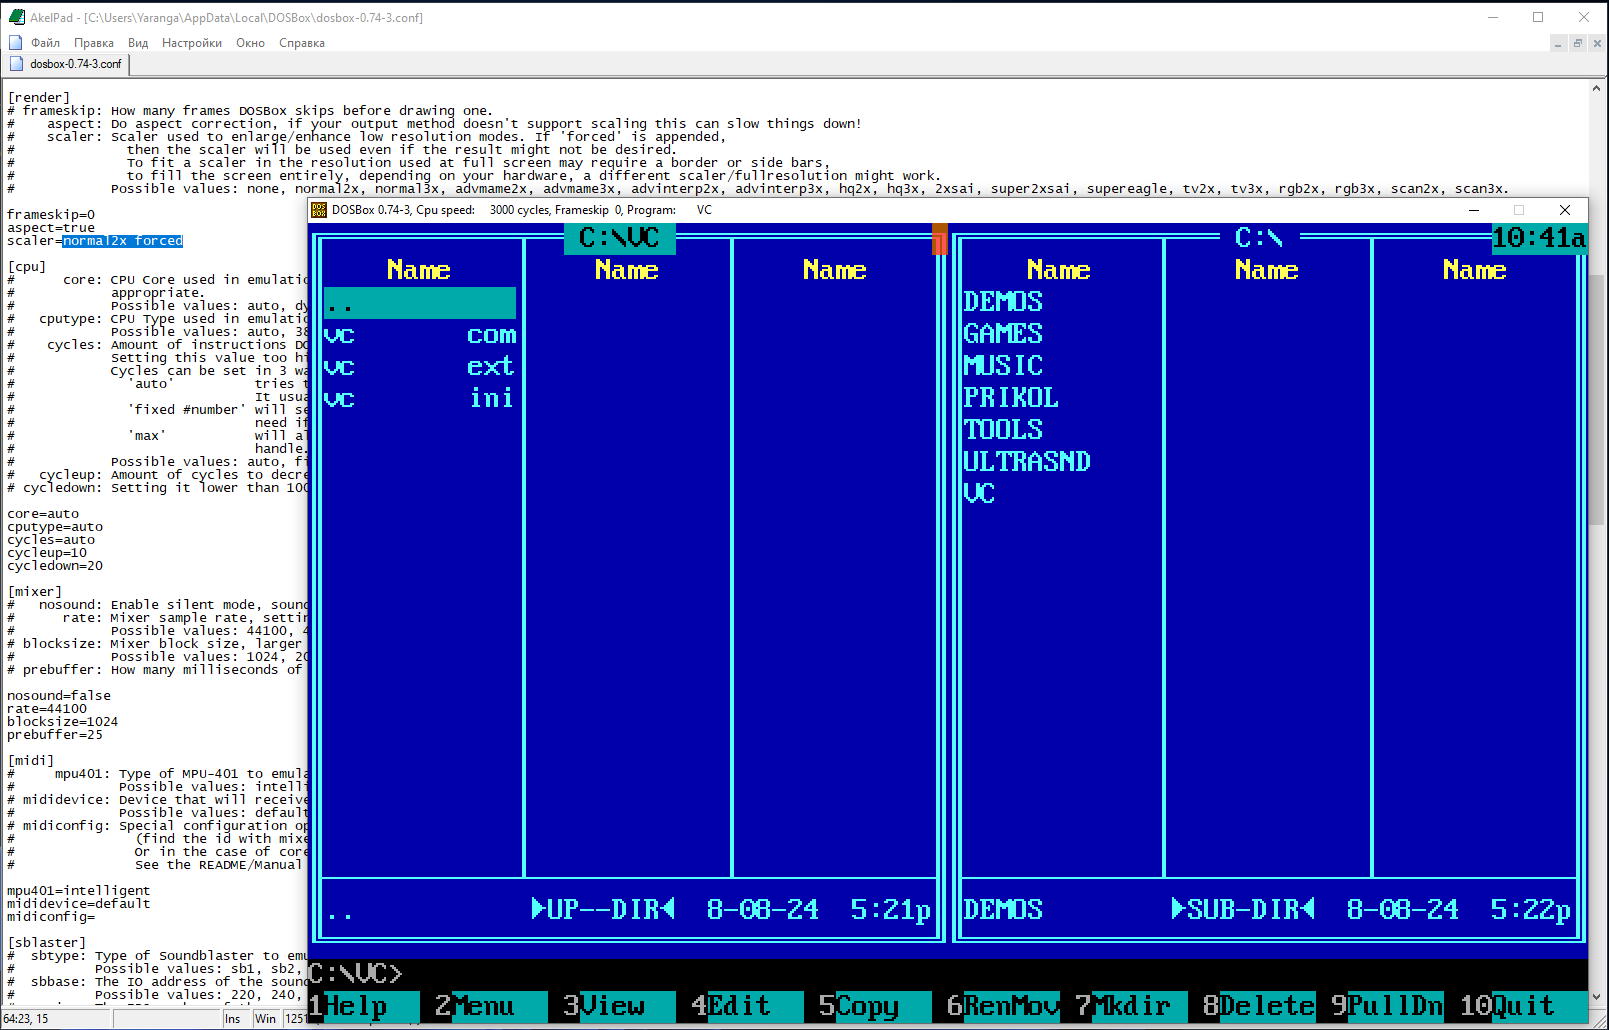Click the core=auto line in AkelPad
1609x1030 pixels.
point(43,514)
